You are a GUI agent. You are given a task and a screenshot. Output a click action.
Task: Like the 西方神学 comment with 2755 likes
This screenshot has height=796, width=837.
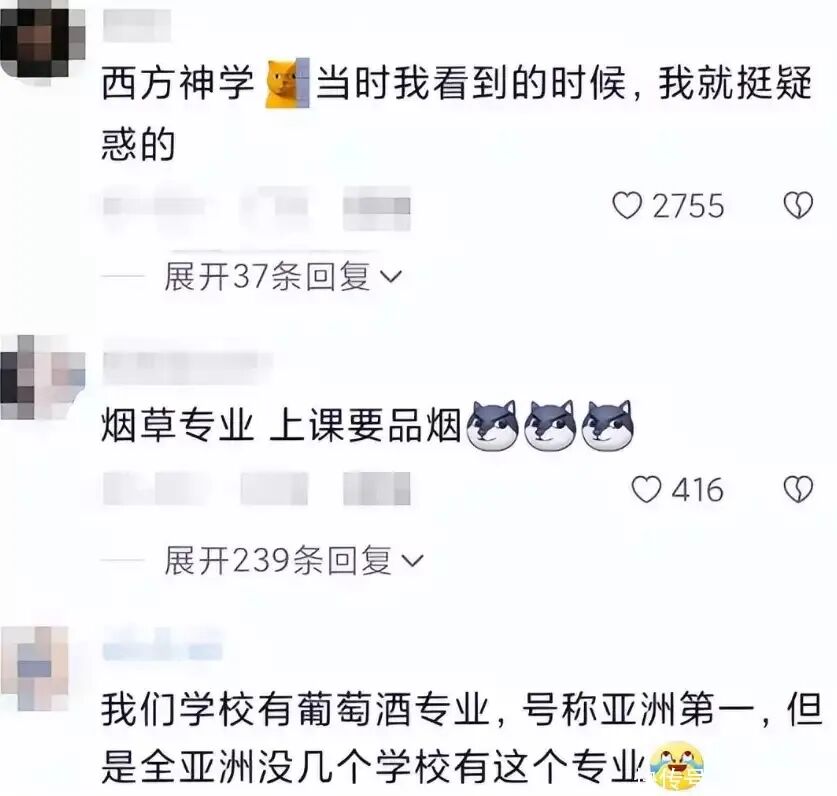point(627,206)
